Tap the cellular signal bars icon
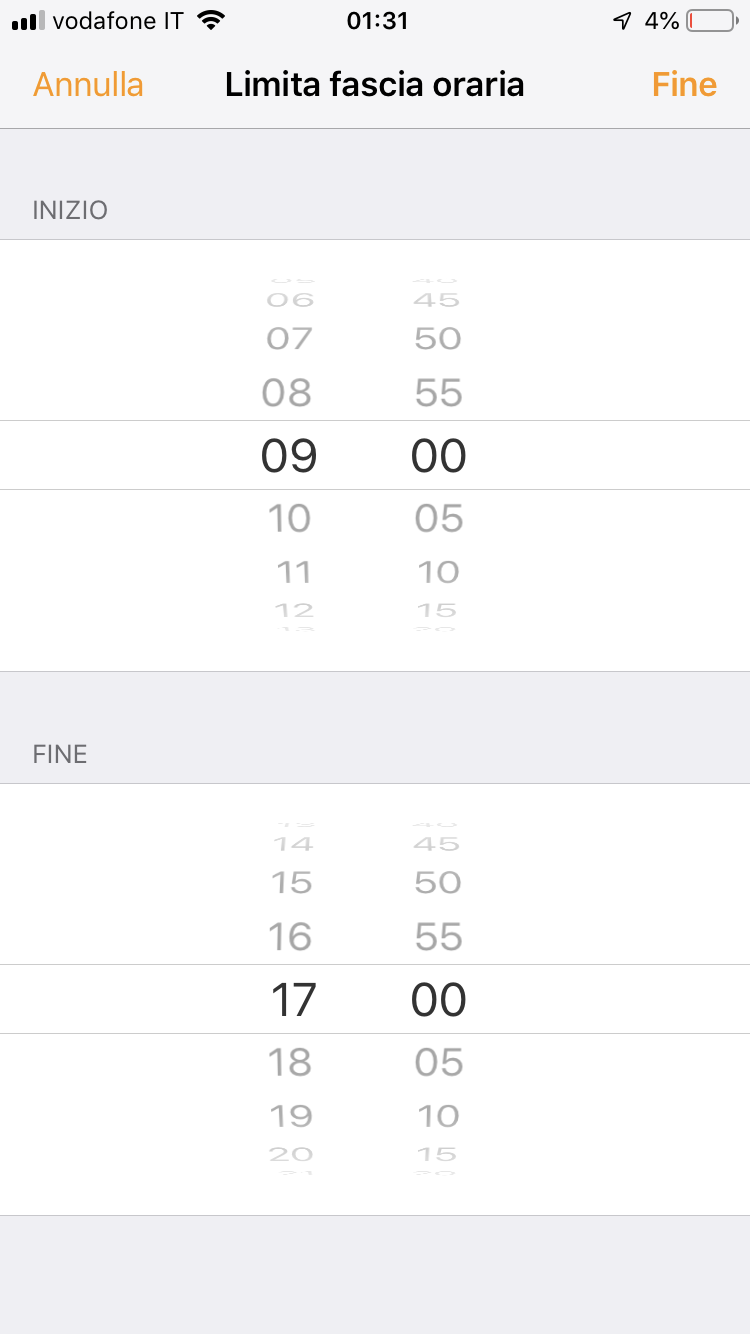Viewport: 750px width, 1334px height. pos(28,21)
